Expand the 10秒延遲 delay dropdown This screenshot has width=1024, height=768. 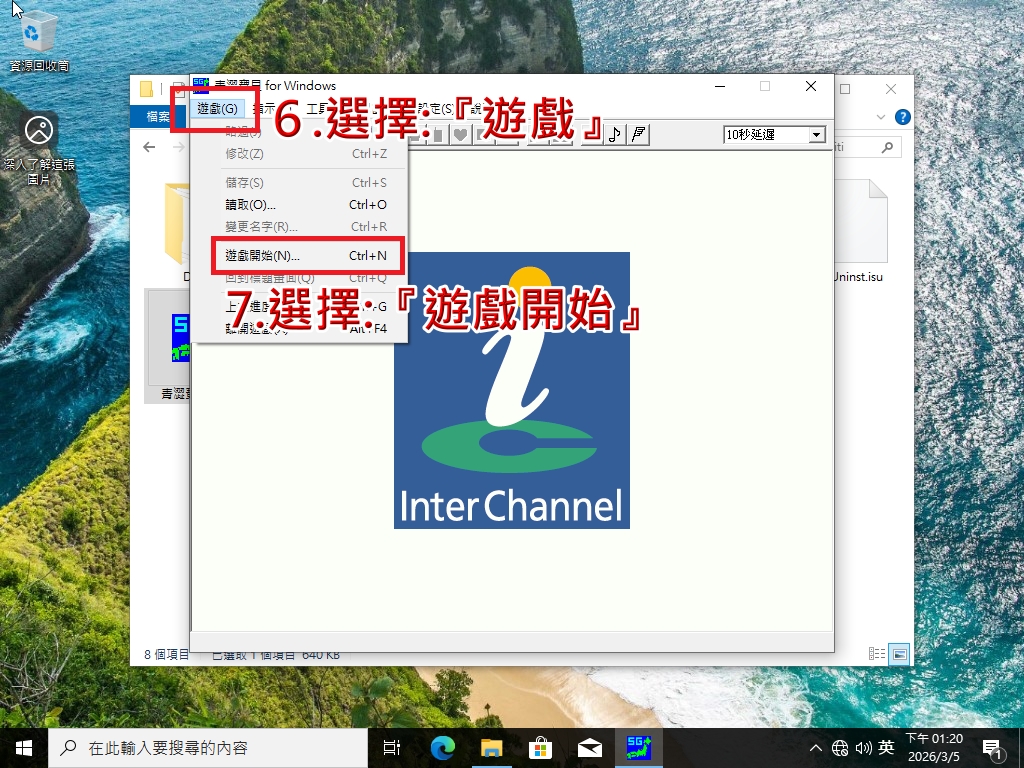click(816, 134)
